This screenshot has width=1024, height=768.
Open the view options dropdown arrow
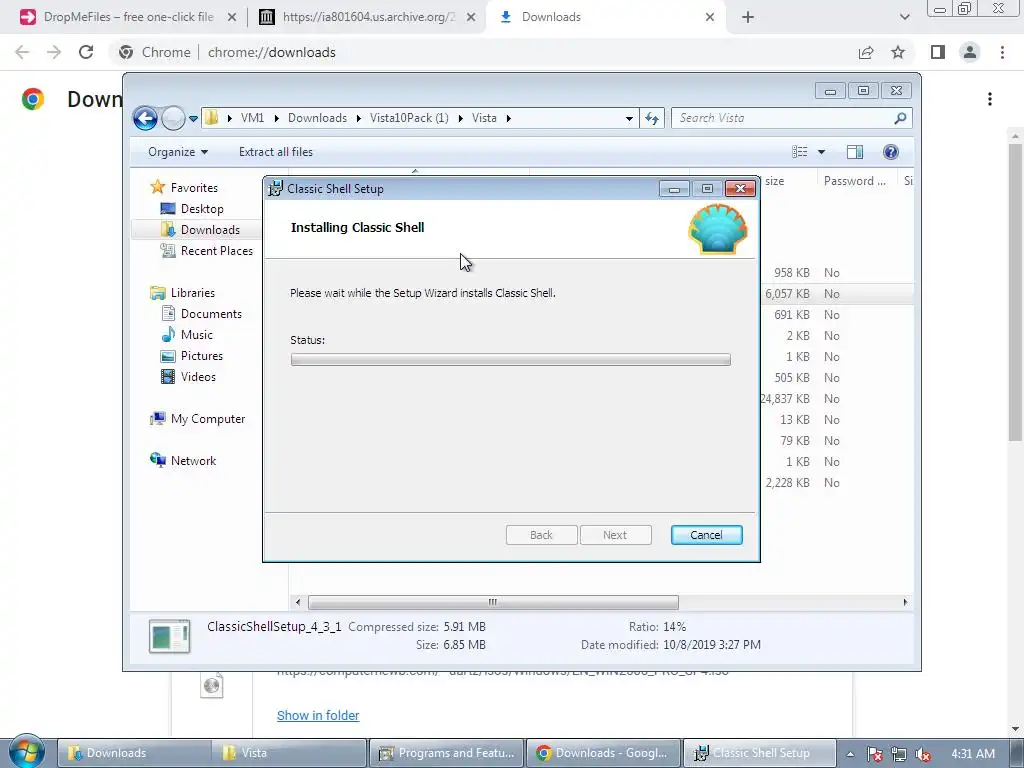pos(822,152)
